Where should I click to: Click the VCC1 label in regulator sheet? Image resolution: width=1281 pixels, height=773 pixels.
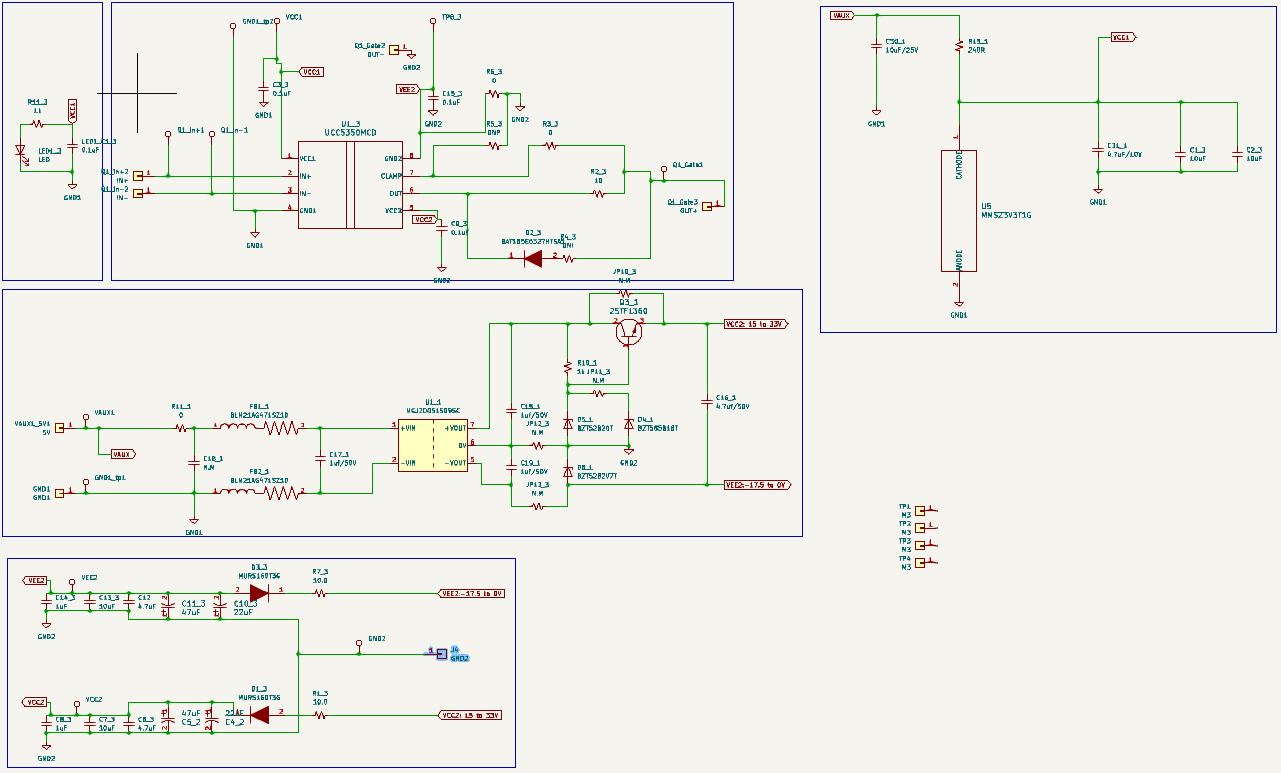(1124, 38)
